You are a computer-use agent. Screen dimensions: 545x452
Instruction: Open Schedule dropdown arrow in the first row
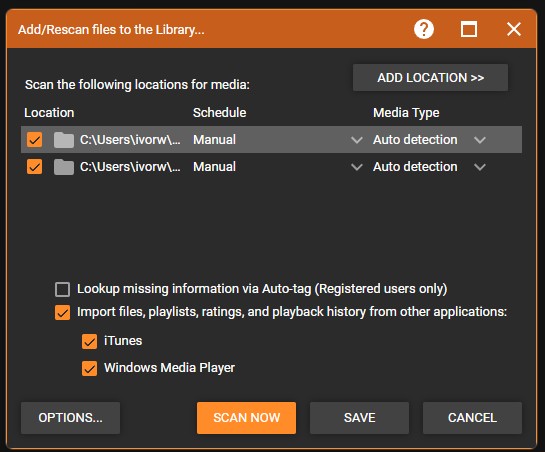pyautogui.click(x=357, y=140)
